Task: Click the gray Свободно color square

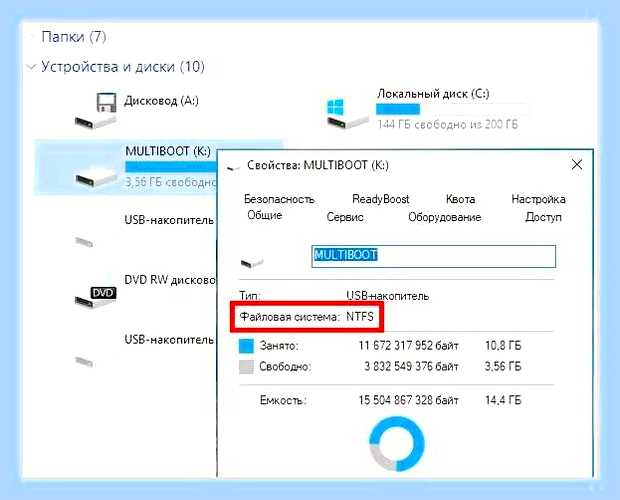Action: click(x=246, y=367)
